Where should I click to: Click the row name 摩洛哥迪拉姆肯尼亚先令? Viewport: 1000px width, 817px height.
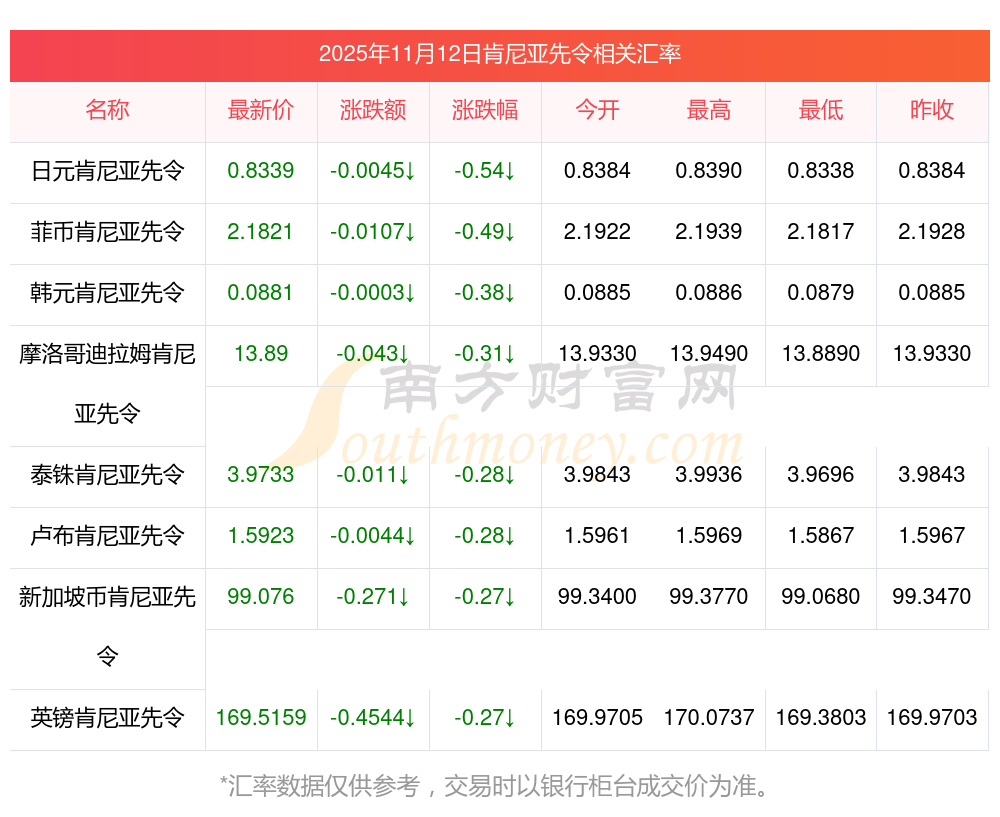pos(107,383)
